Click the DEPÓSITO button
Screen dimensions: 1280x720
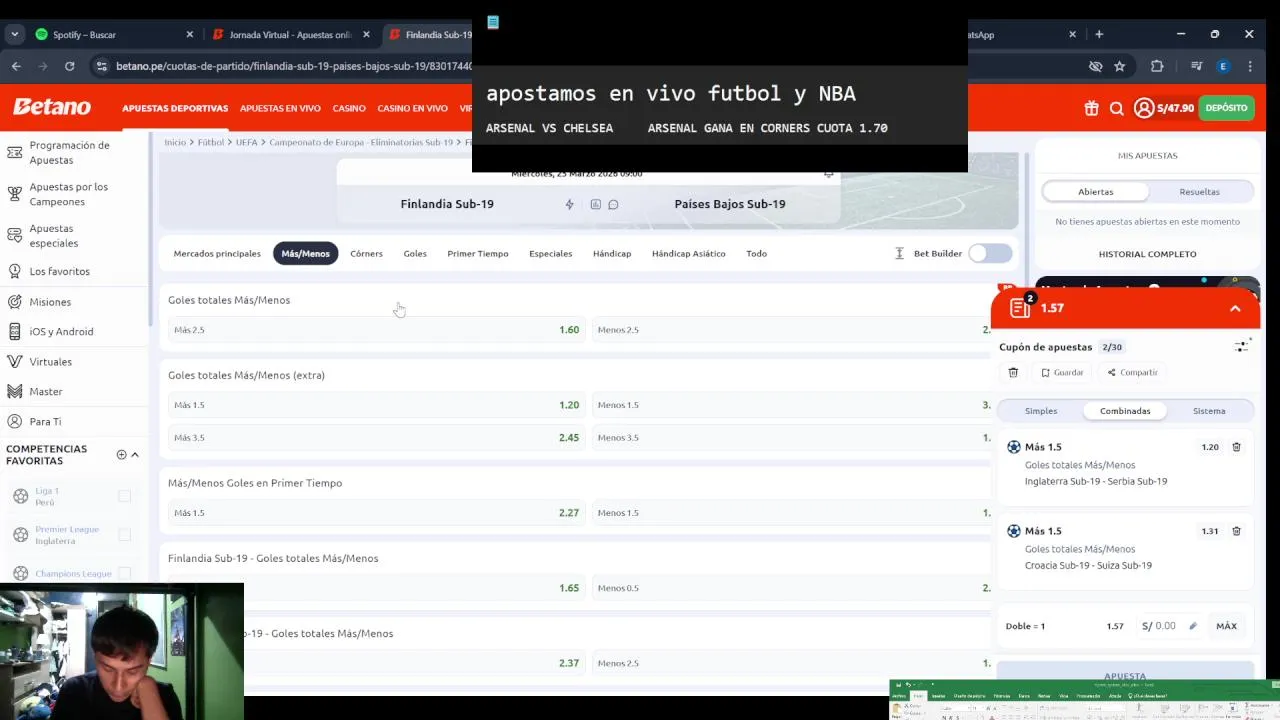pos(1226,108)
